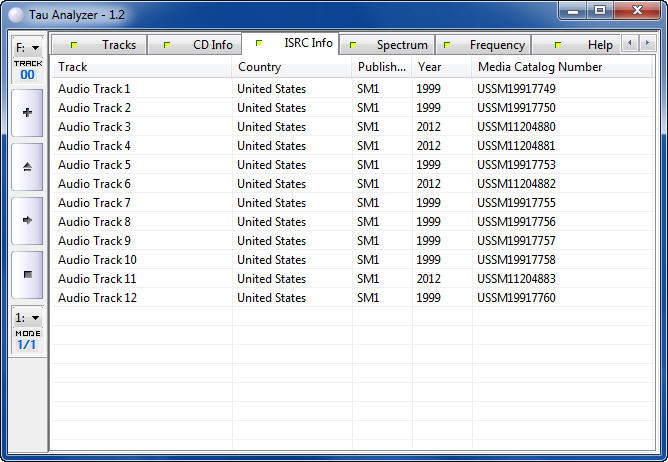Open the 1: mode dropdown

coord(27,317)
